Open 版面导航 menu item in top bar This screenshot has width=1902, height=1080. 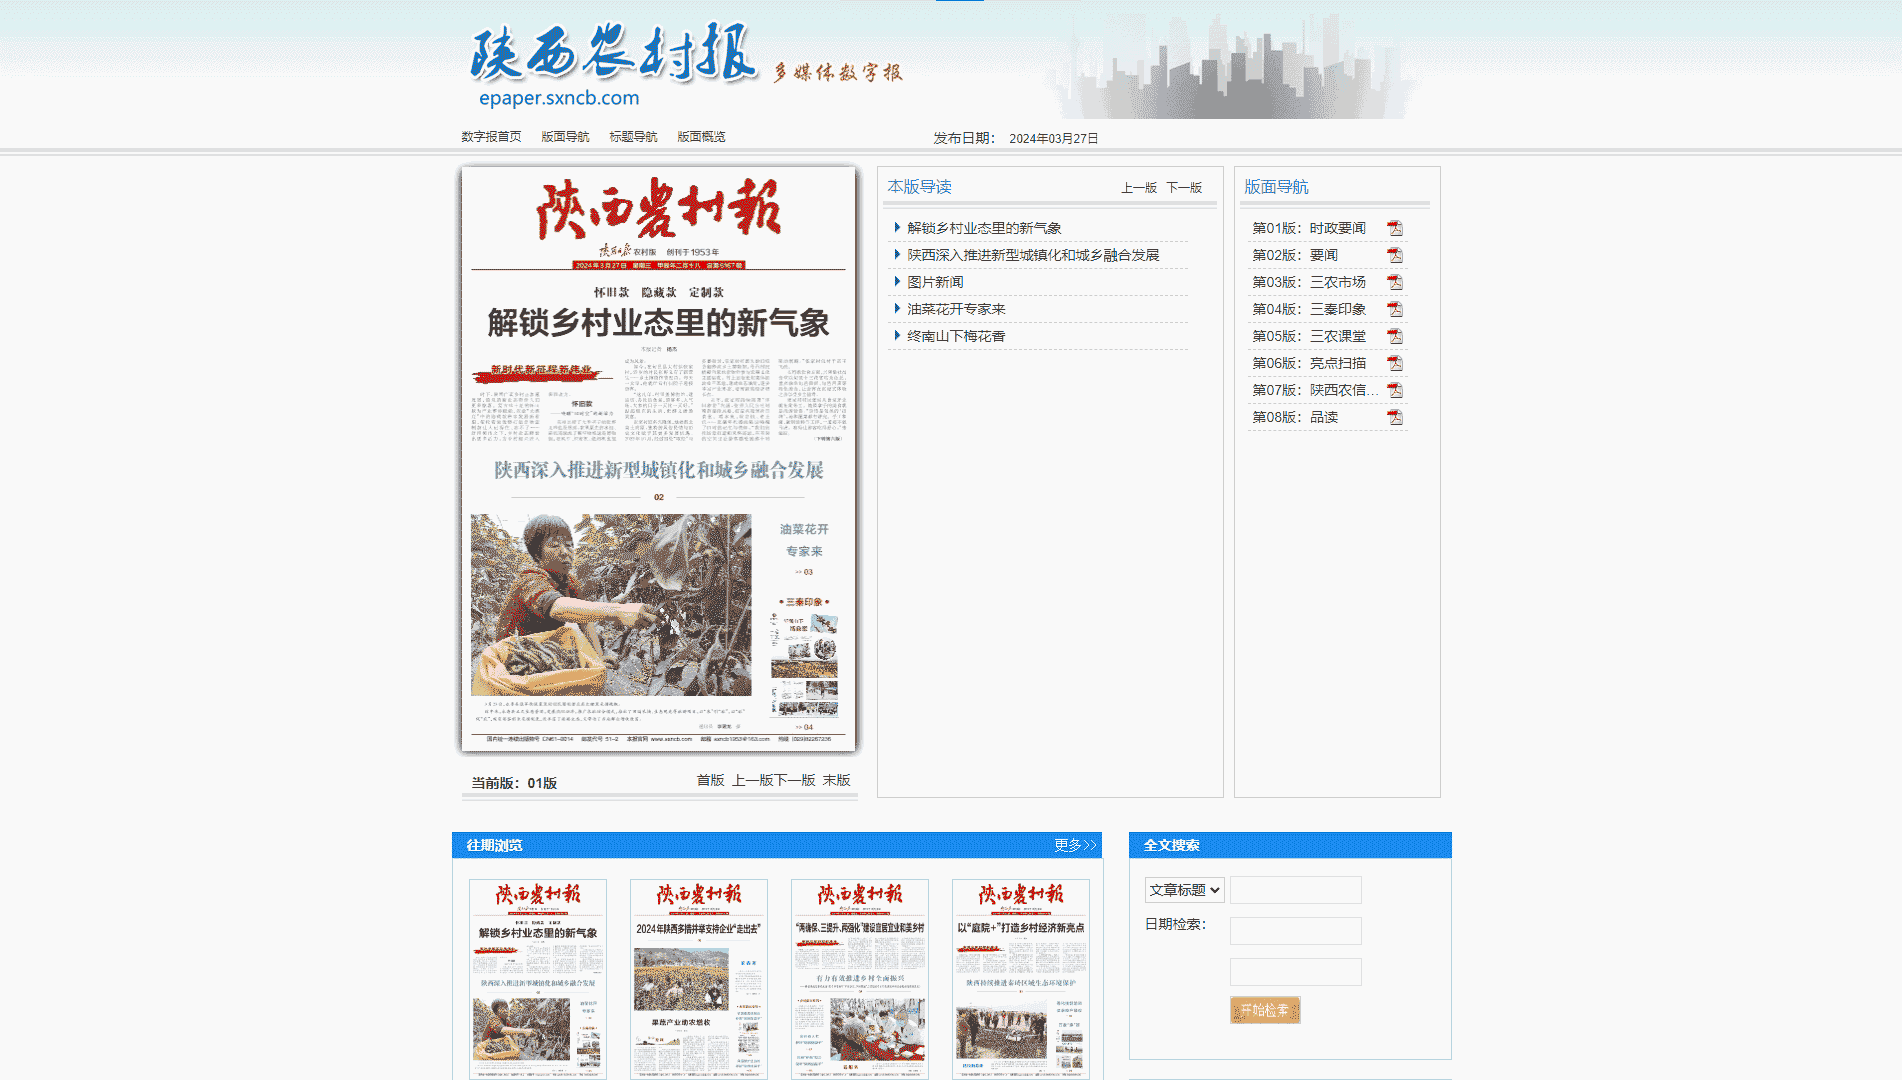pyautogui.click(x=565, y=137)
